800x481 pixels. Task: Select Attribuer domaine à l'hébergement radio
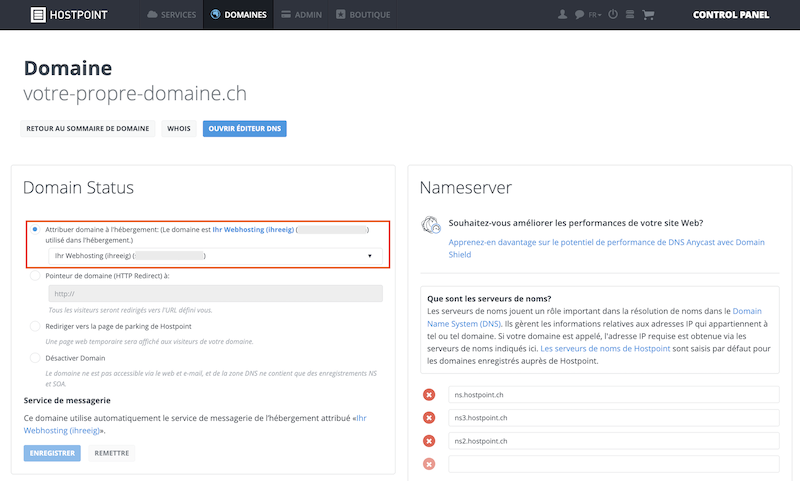tap(35, 230)
